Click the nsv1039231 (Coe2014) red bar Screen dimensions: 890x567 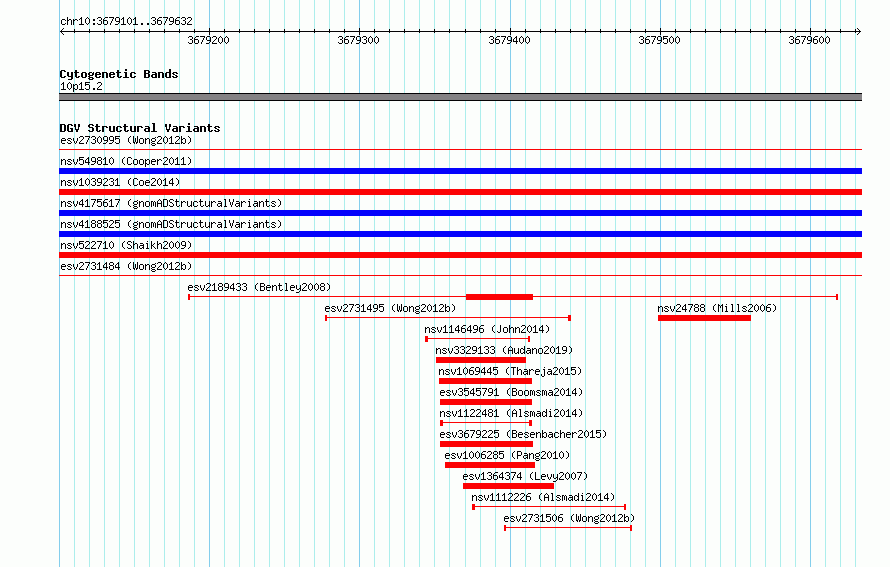click(460, 192)
